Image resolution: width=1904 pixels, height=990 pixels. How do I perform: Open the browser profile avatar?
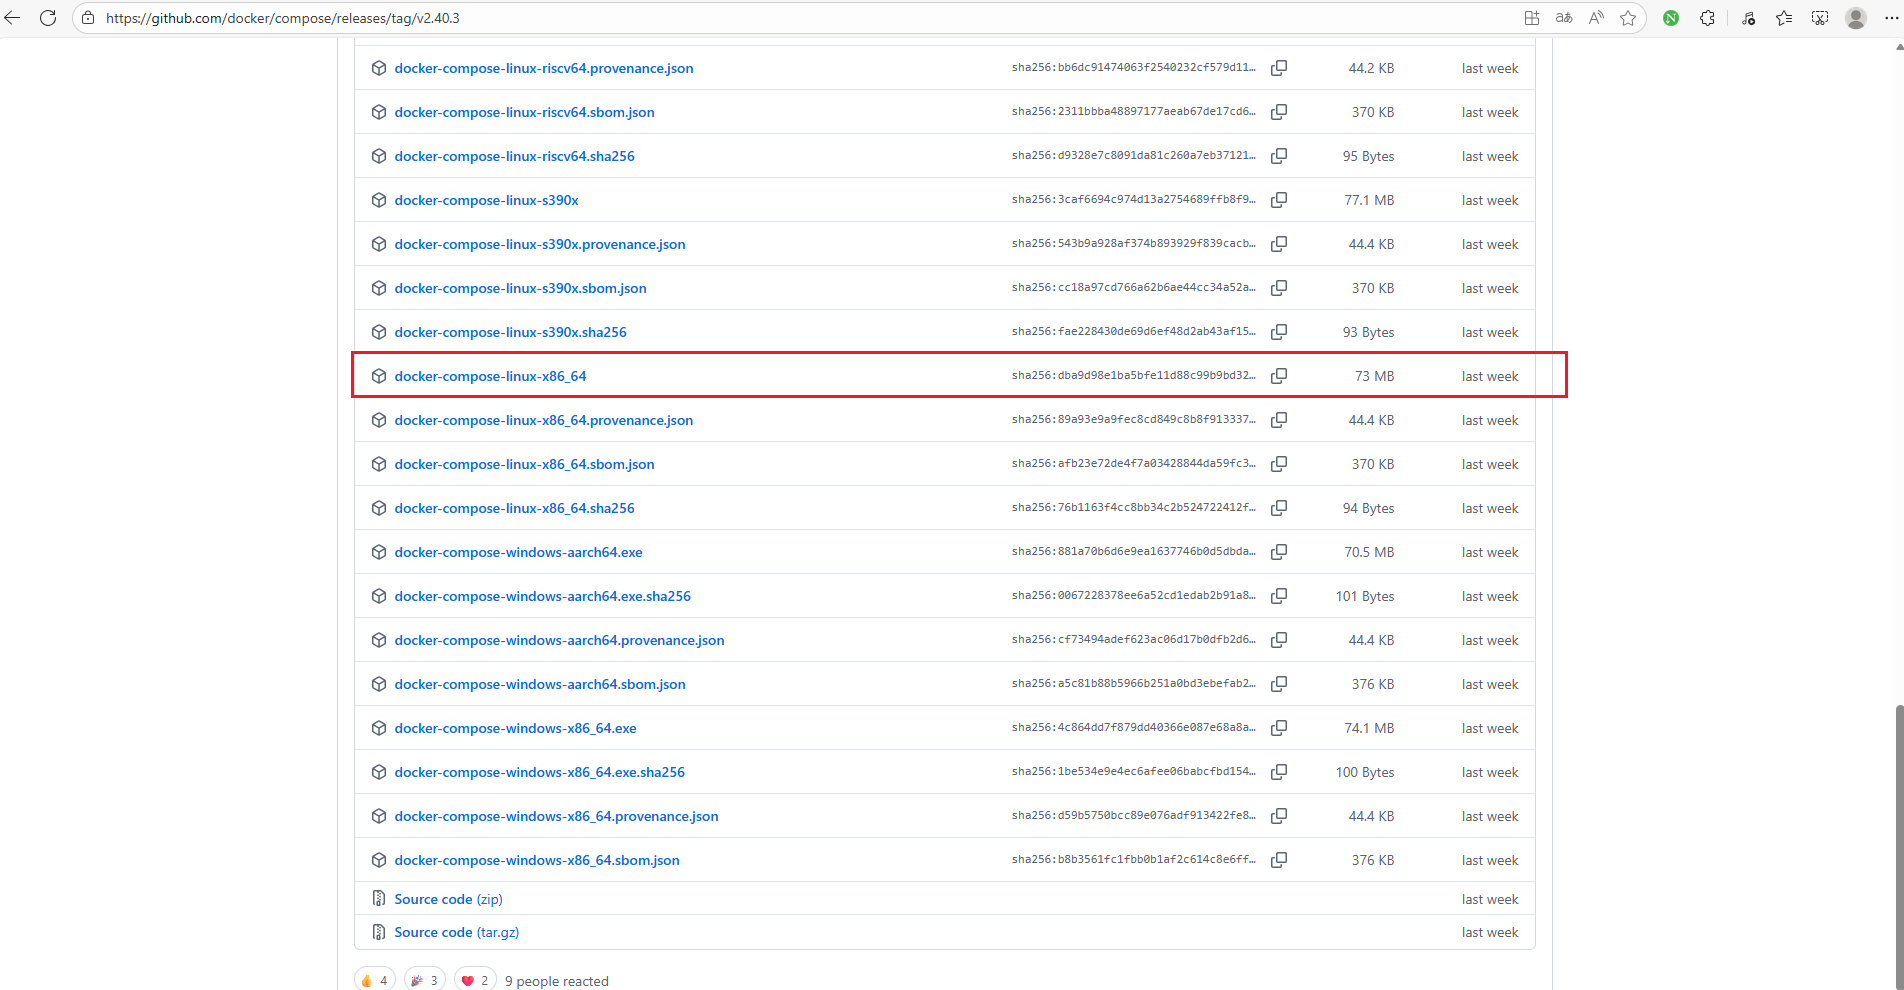1856,18
